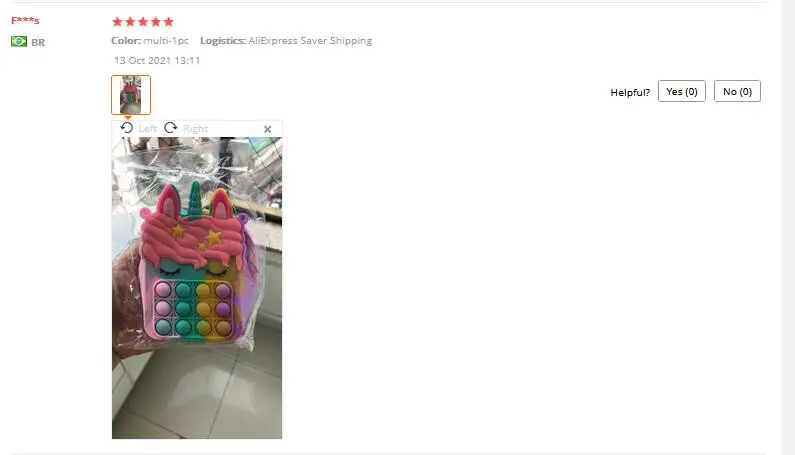Click the fourth rating star
Viewport: 795px width, 455px height.
[x=156, y=21]
